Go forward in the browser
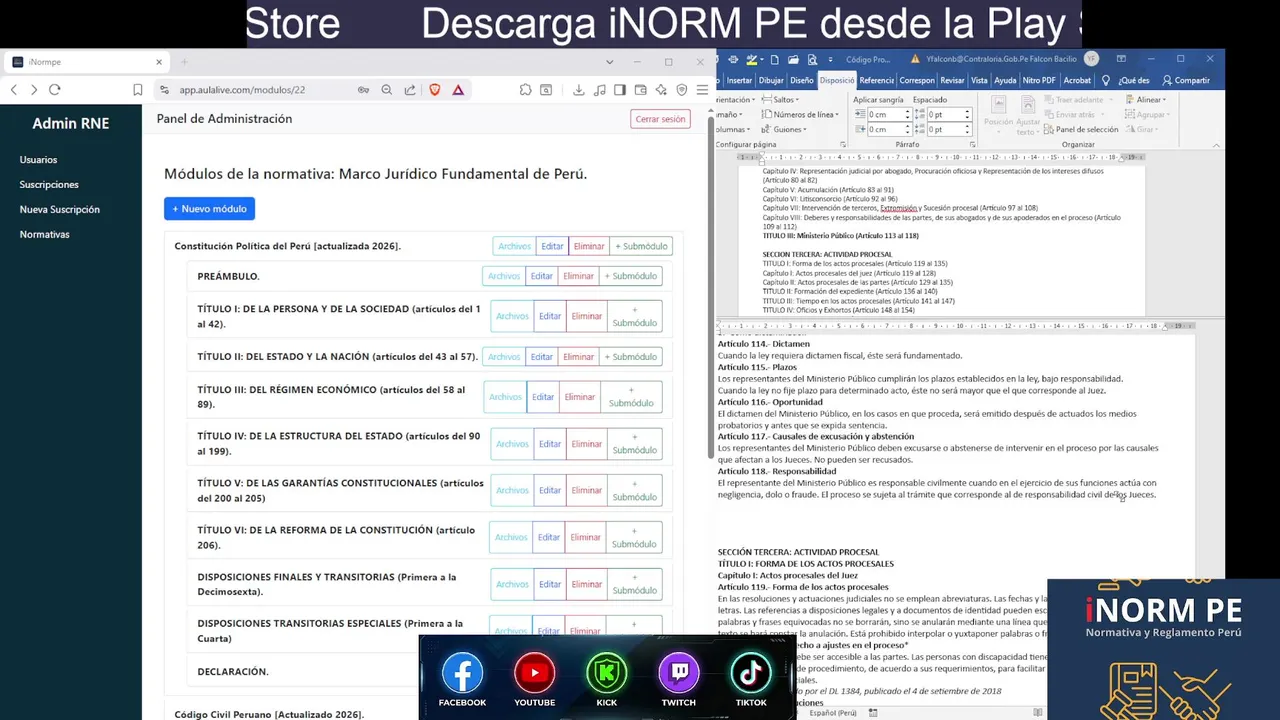Screen dimensions: 1280x720 34,90
